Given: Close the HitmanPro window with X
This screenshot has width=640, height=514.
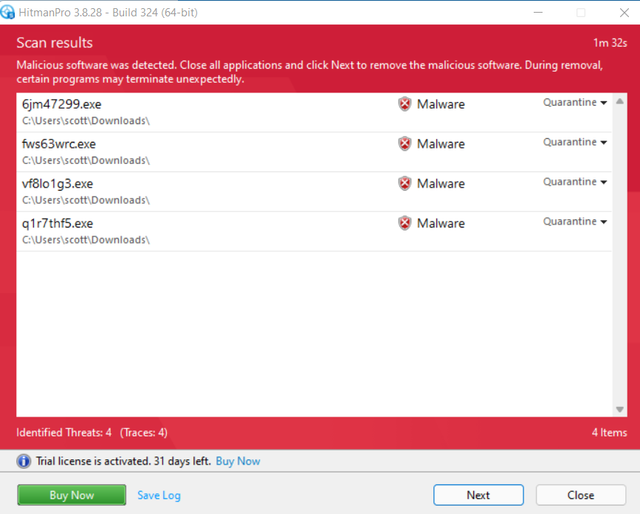Looking at the screenshot, I should (624, 12).
